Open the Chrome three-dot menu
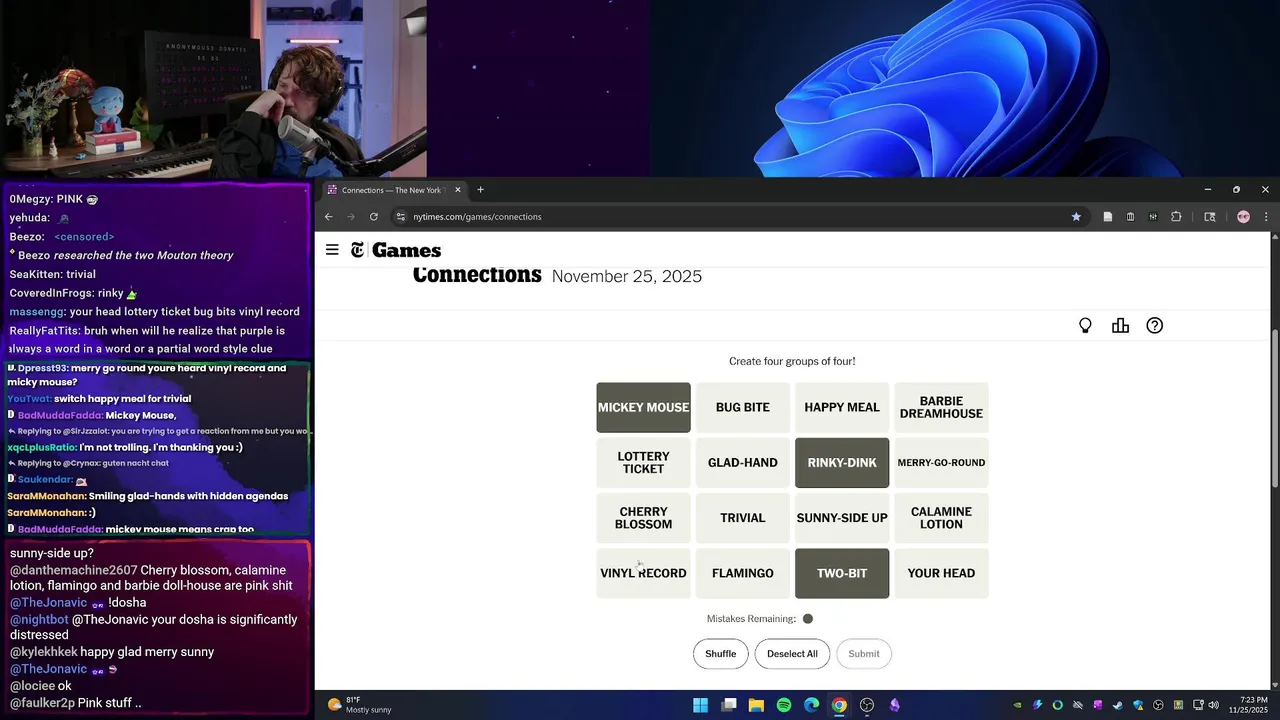The image size is (1280, 720). [x=1266, y=217]
